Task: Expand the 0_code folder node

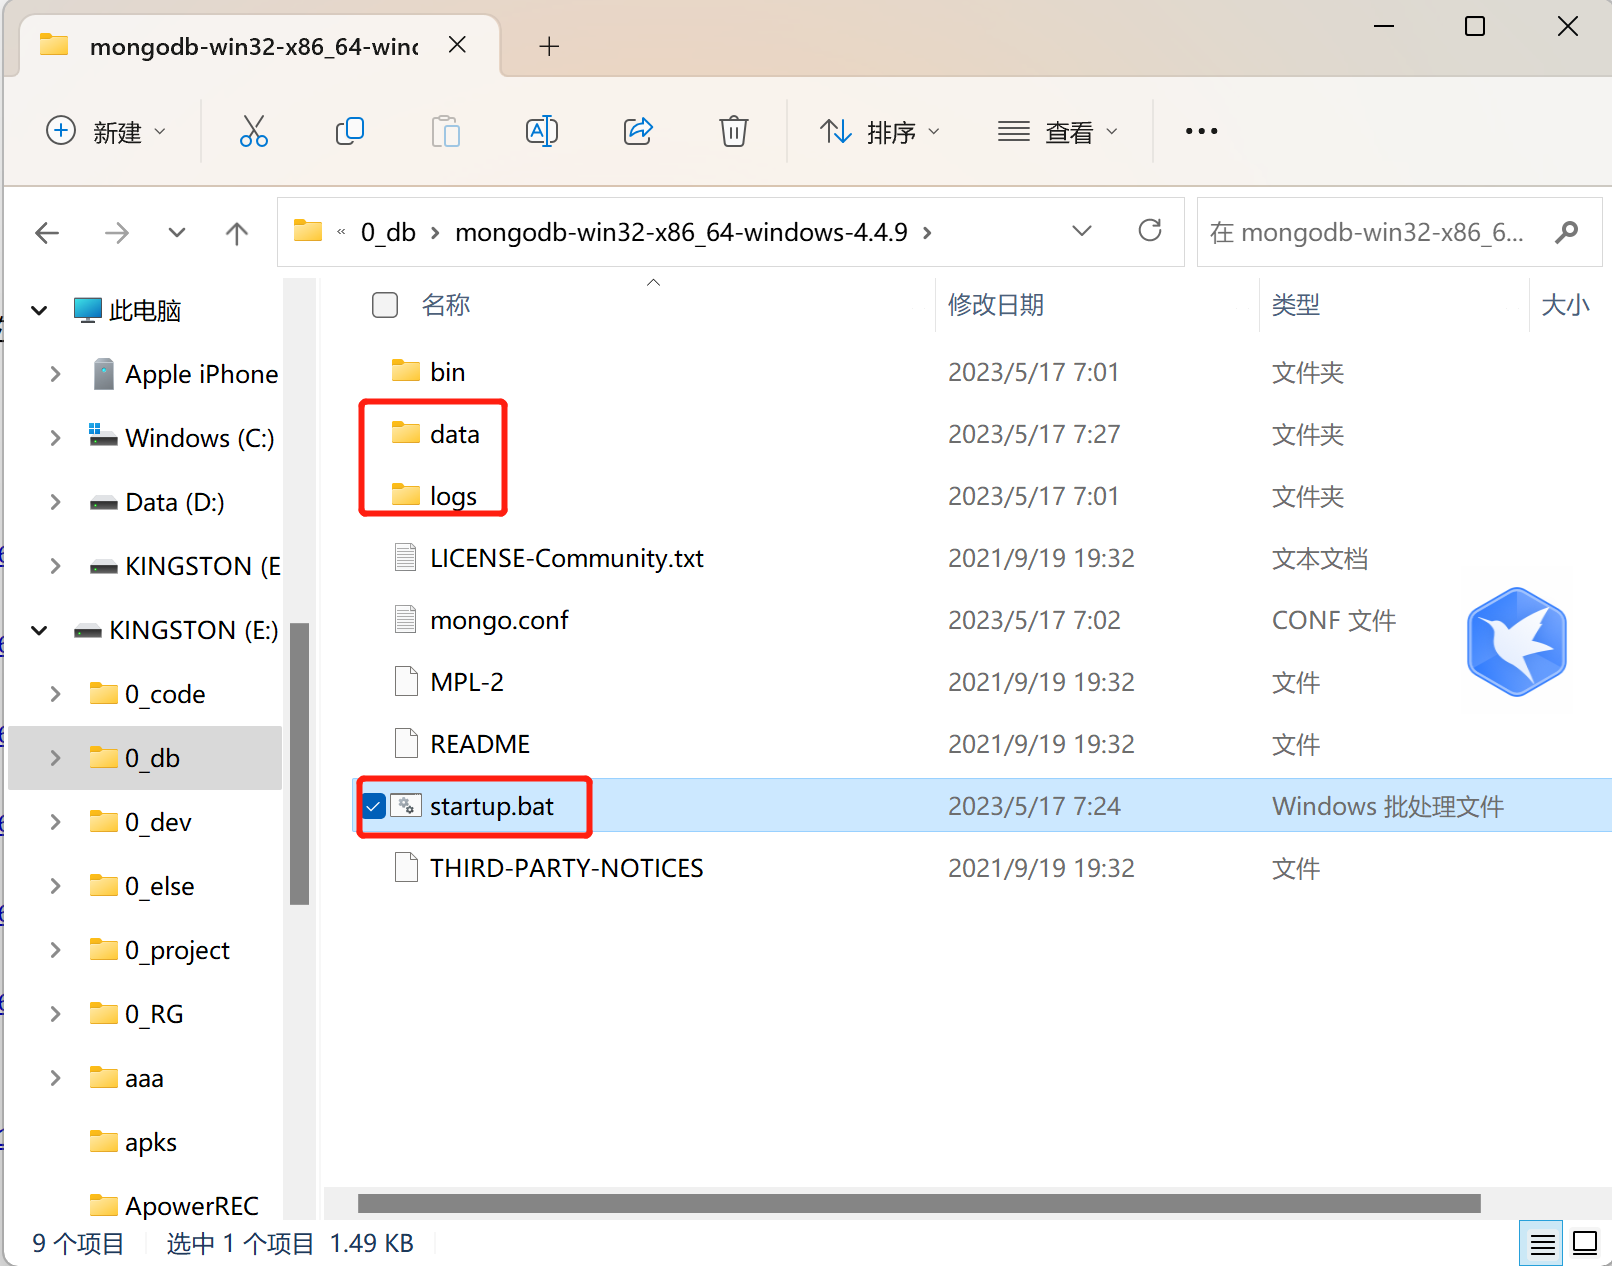Action: click(55, 694)
